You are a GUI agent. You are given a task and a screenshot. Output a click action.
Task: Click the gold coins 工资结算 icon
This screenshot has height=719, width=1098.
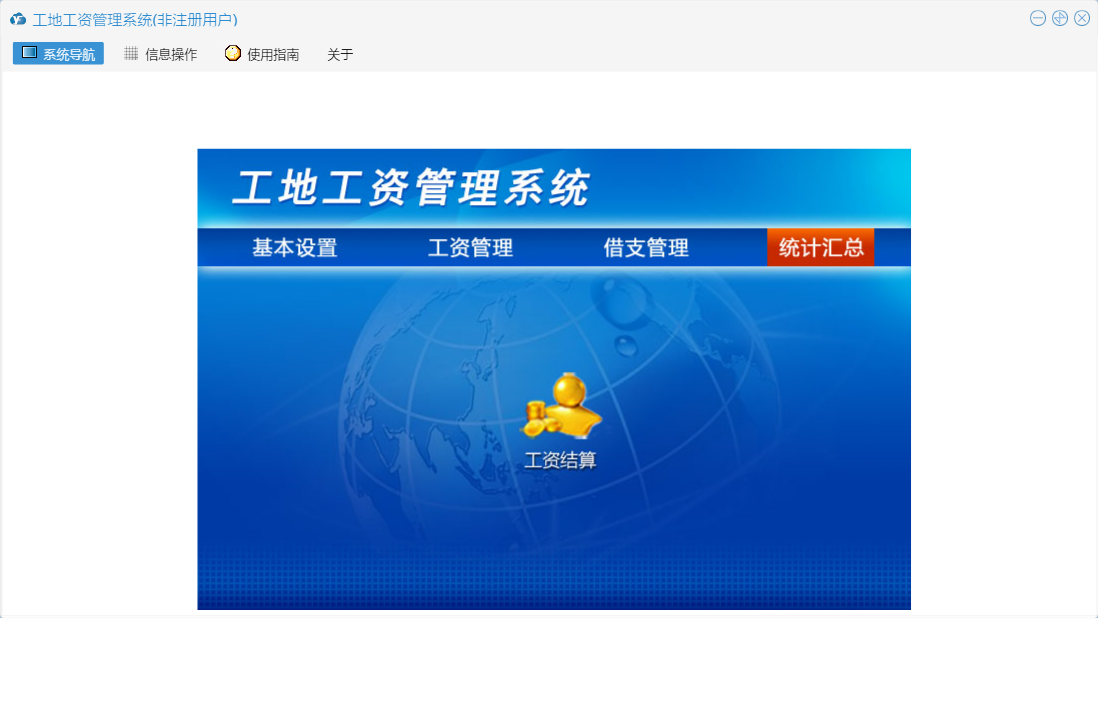[x=560, y=406]
